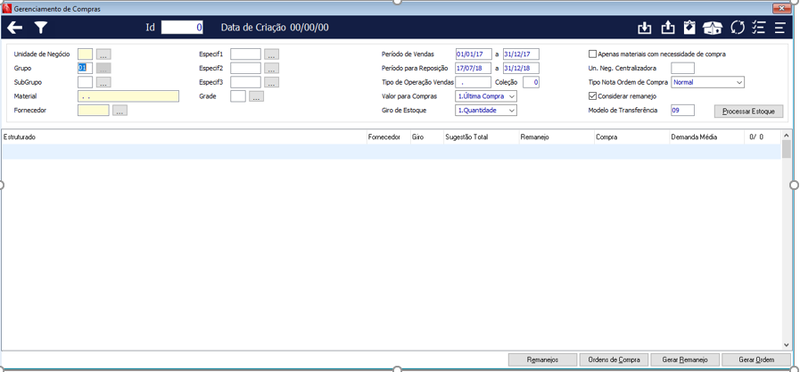Viewport: 800px width, 372px height.
Task: Click the shopping bag tag icon
Action: (689, 28)
